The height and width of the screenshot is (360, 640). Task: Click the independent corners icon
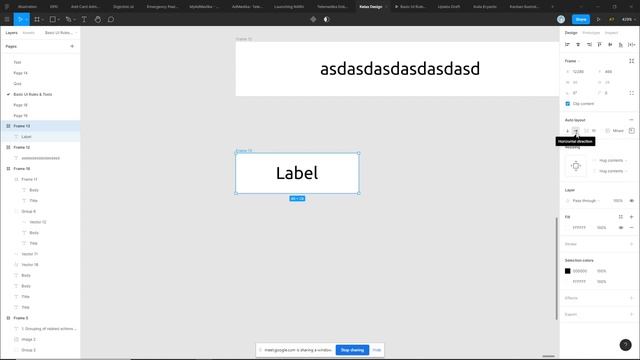(631, 93)
